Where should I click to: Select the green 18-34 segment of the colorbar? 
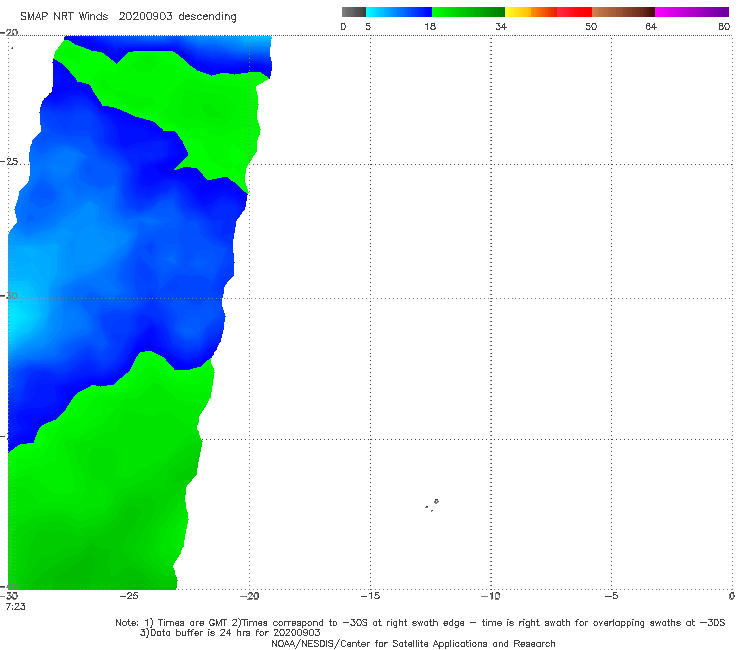(x=468, y=12)
